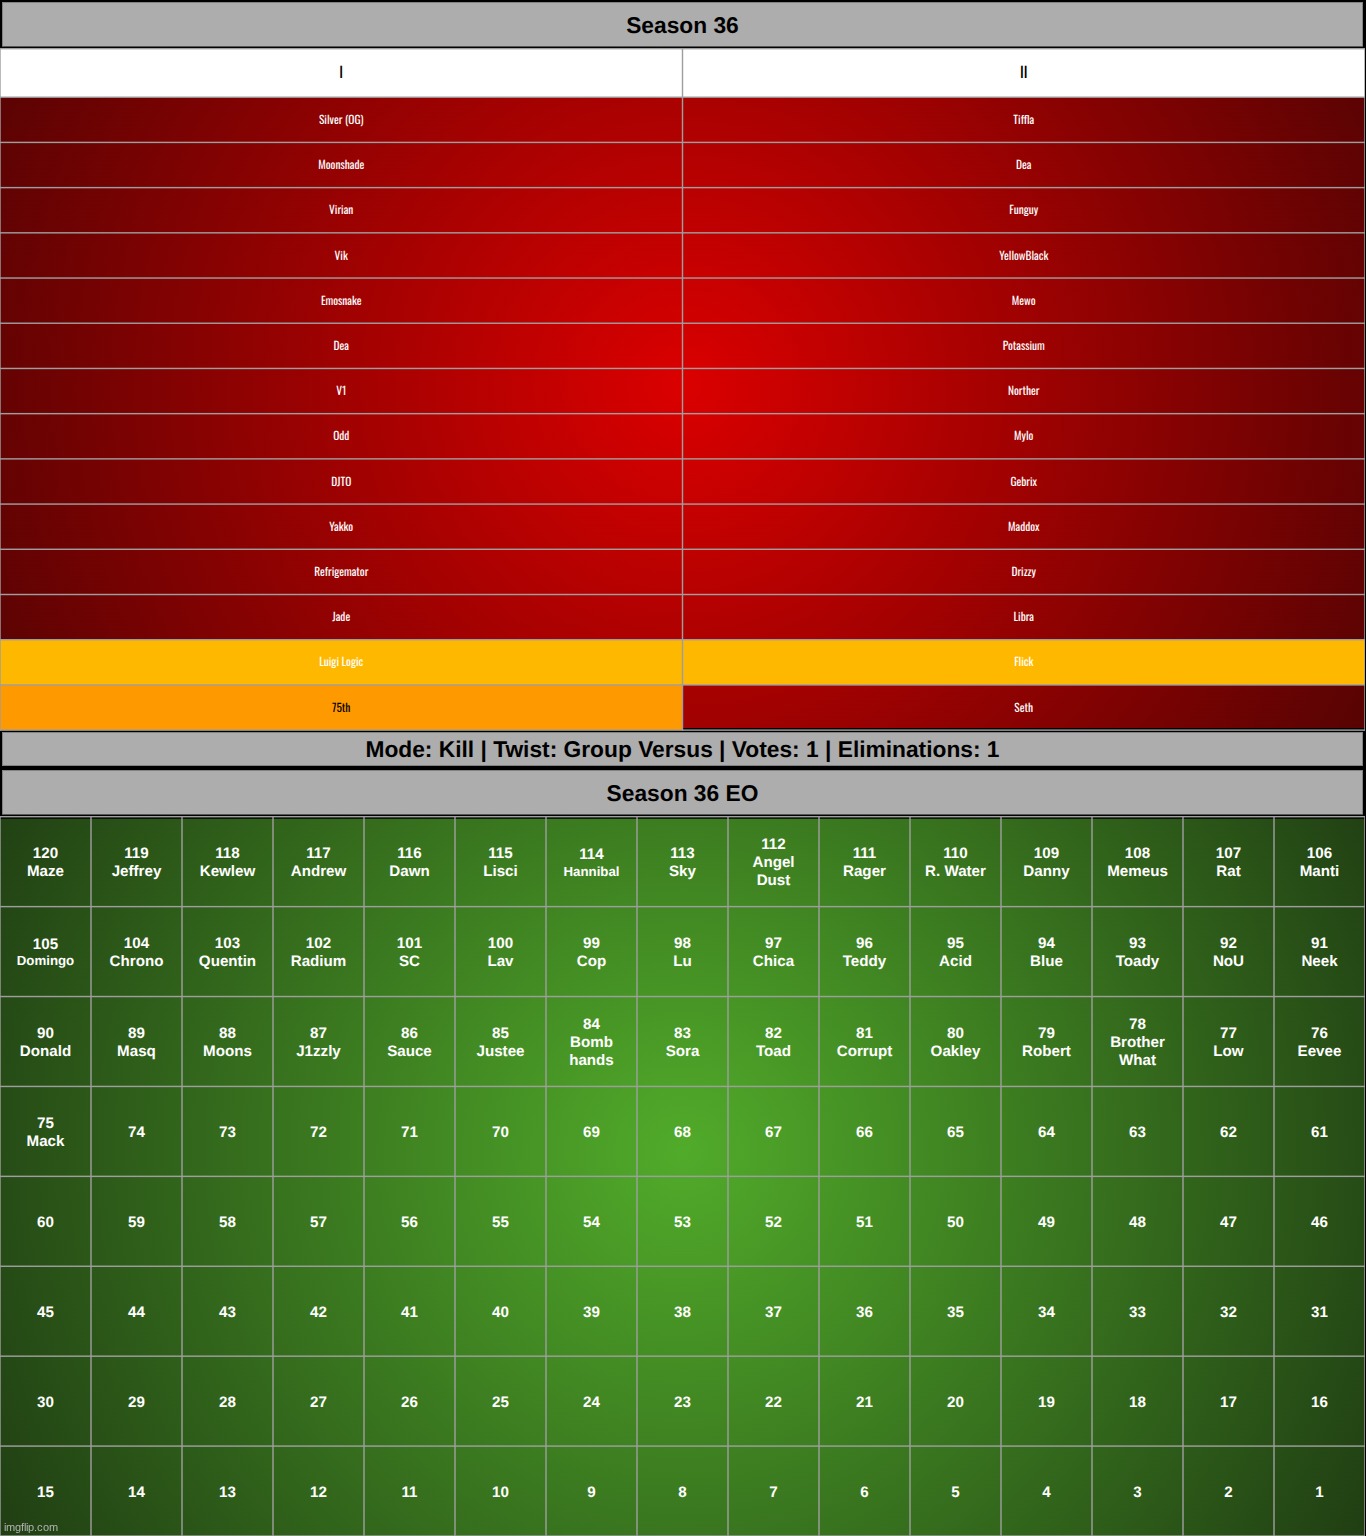
Task: Click the Silver (OG) row
Action: (341, 119)
